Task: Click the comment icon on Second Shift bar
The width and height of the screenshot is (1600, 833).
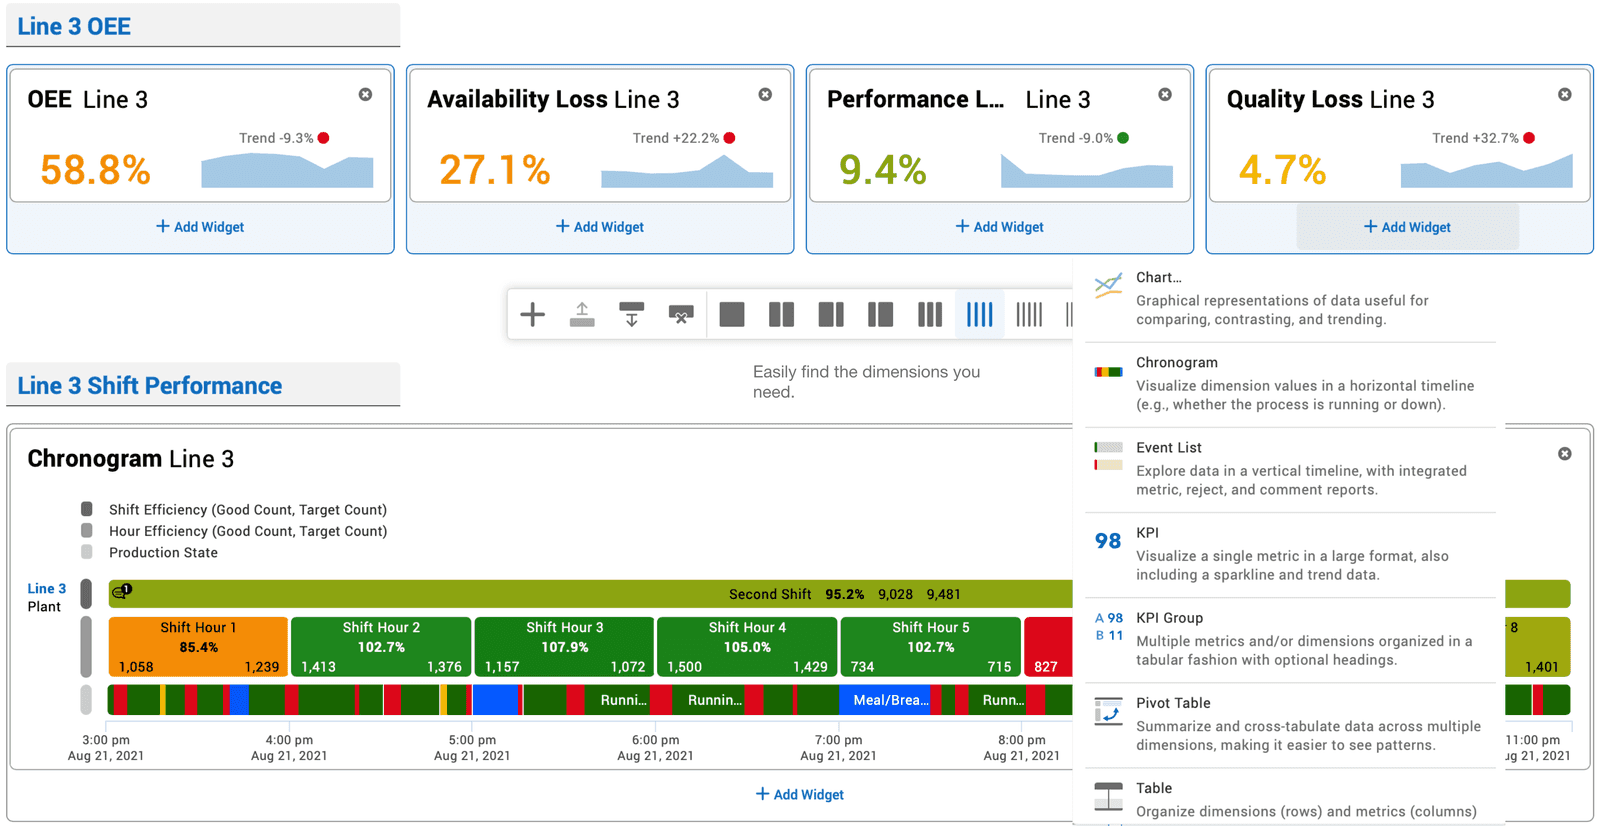Action: click(122, 592)
